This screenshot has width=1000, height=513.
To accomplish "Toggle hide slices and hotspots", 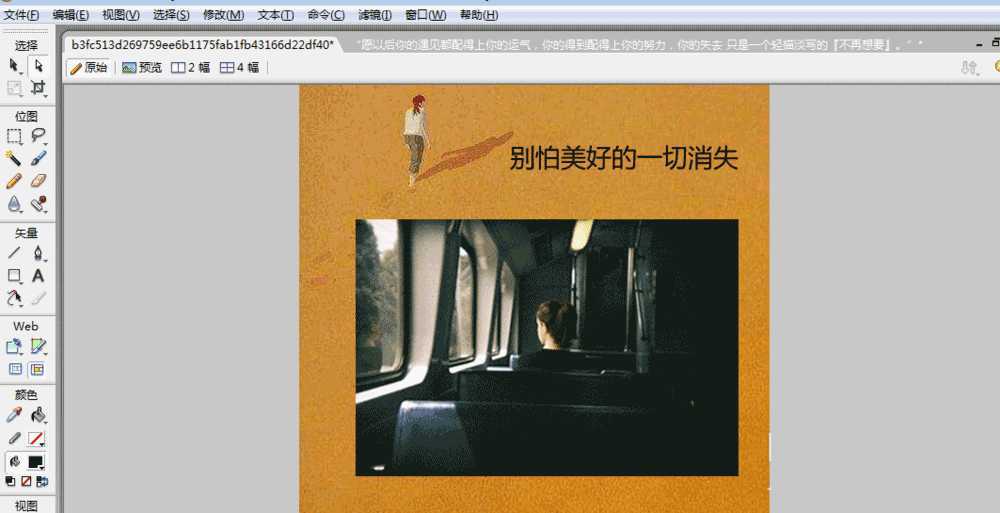I will pyautogui.click(x=14, y=369).
